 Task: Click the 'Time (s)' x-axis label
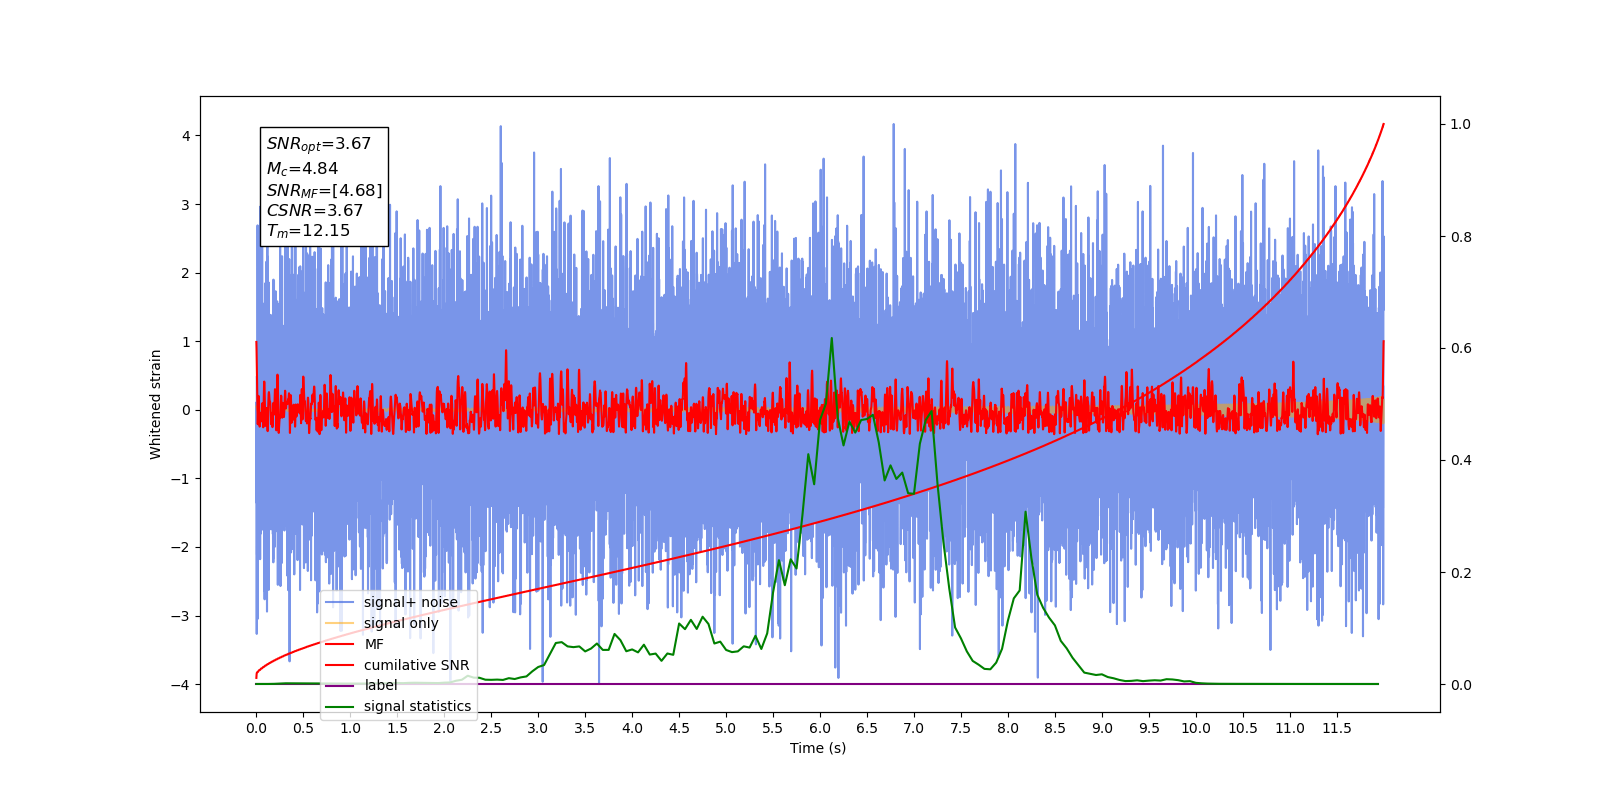point(818,748)
